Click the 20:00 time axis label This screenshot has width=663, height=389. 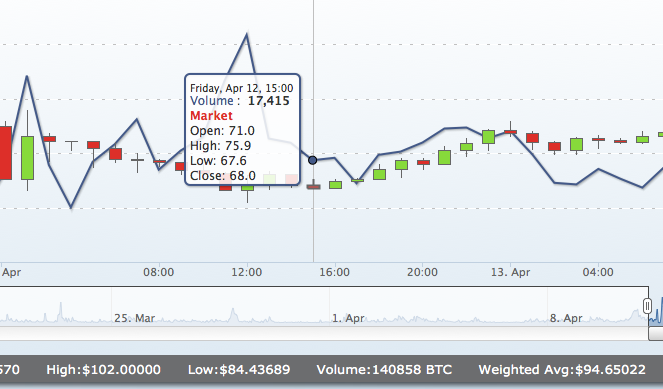point(422,272)
